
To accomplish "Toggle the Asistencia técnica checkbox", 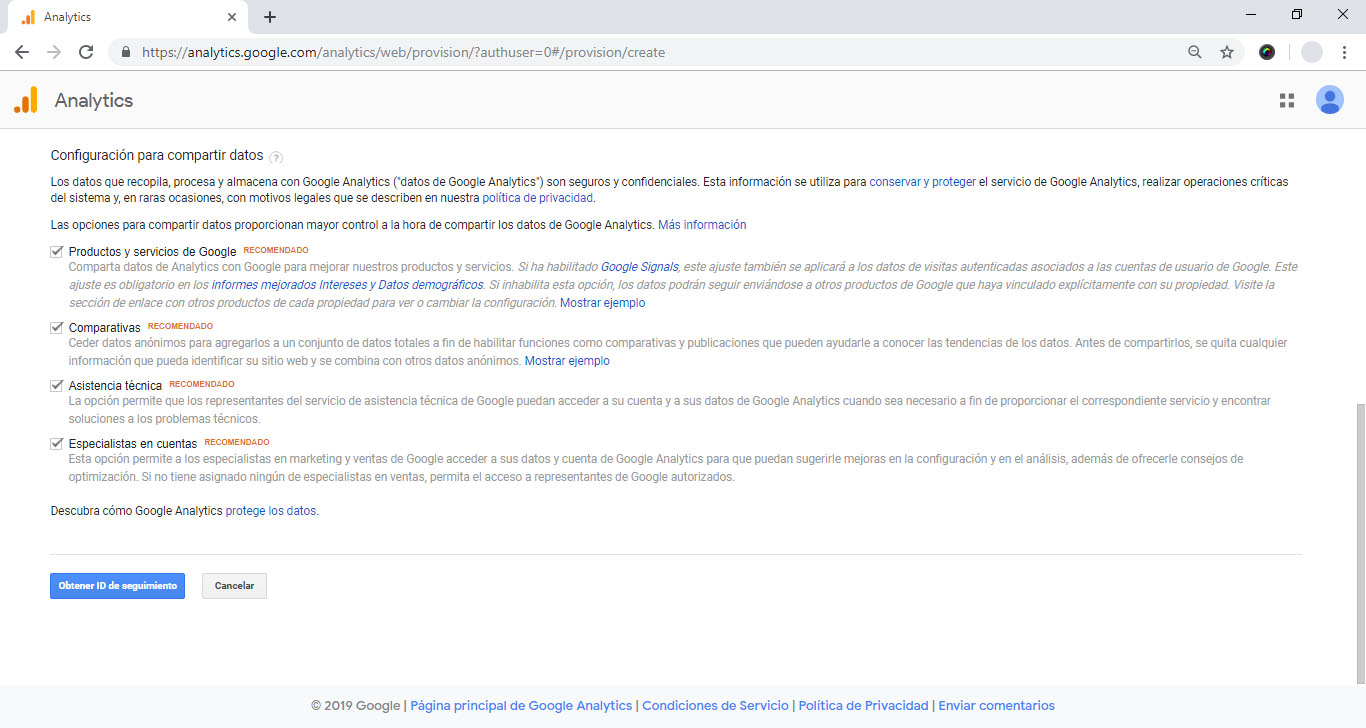I will pyautogui.click(x=57, y=385).
